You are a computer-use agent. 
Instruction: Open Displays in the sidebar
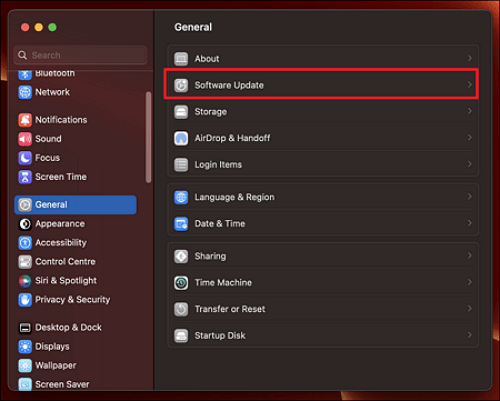click(x=75, y=347)
